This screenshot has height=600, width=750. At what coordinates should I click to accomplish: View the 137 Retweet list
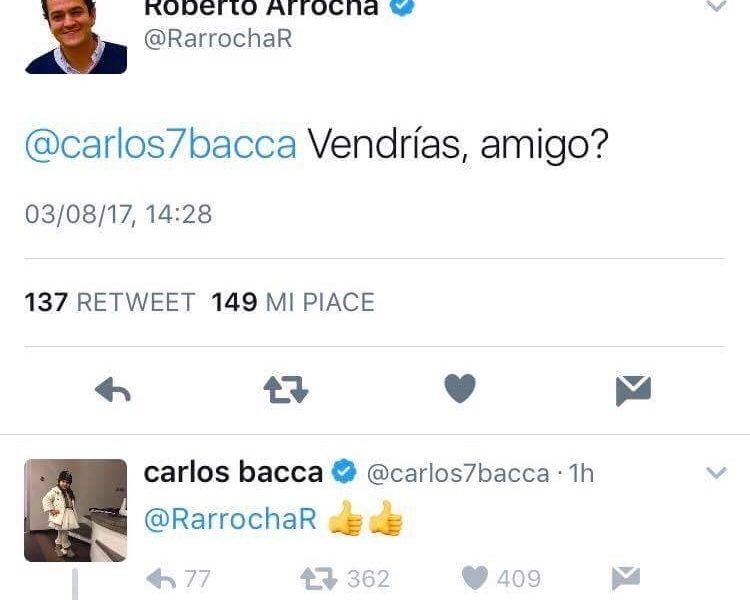pyautogui.click(x=110, y=302)
